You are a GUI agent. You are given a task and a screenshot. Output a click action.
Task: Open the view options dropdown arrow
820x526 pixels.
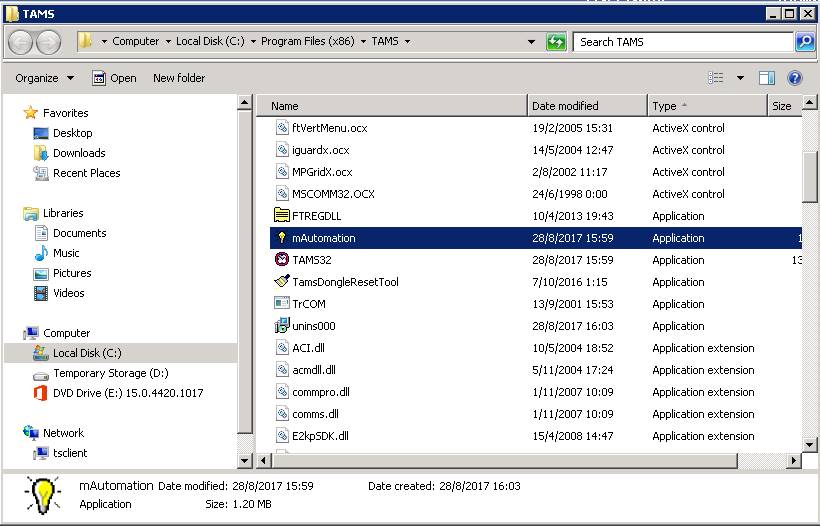coord(740,78)
